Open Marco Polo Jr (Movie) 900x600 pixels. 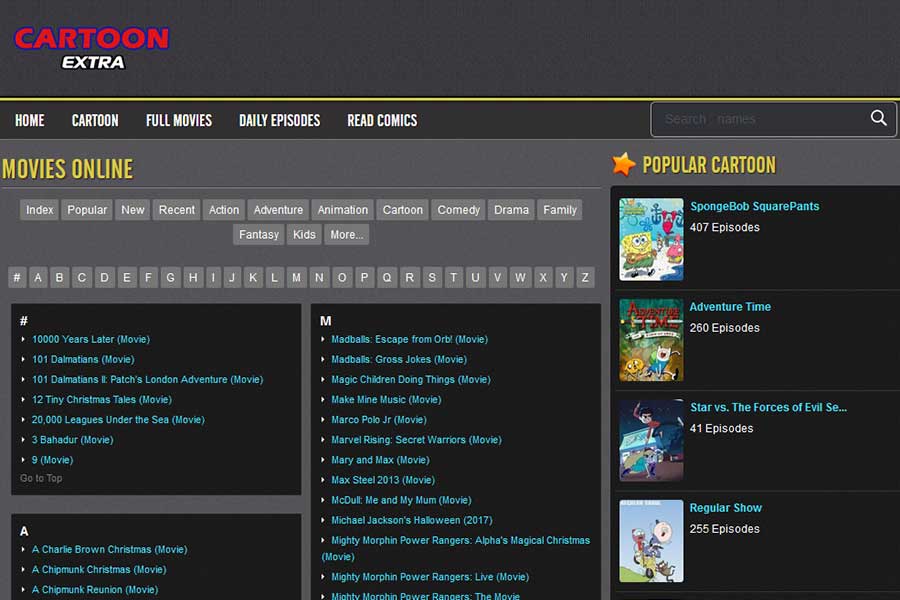[x=379, y=420]
